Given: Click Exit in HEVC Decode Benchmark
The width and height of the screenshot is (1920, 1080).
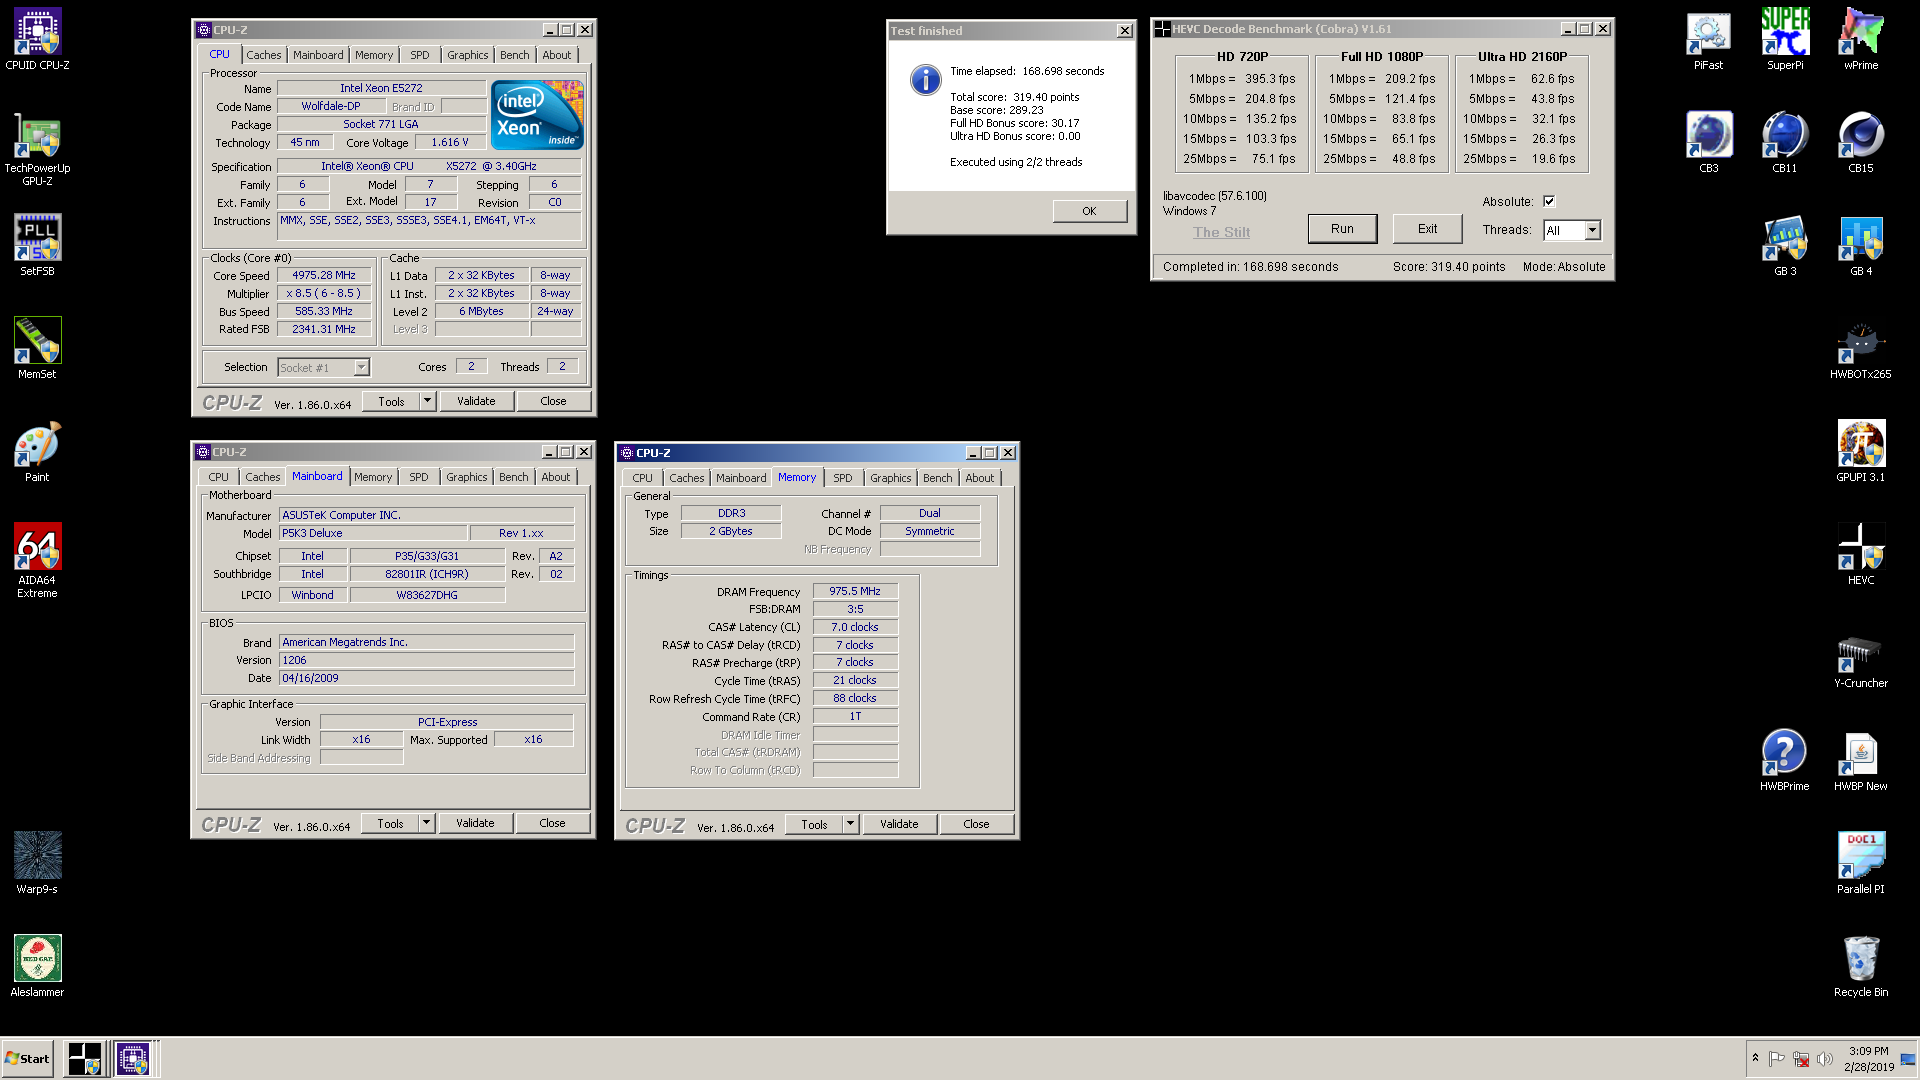Looking at the screenshot, I should tap(1427, 229).
